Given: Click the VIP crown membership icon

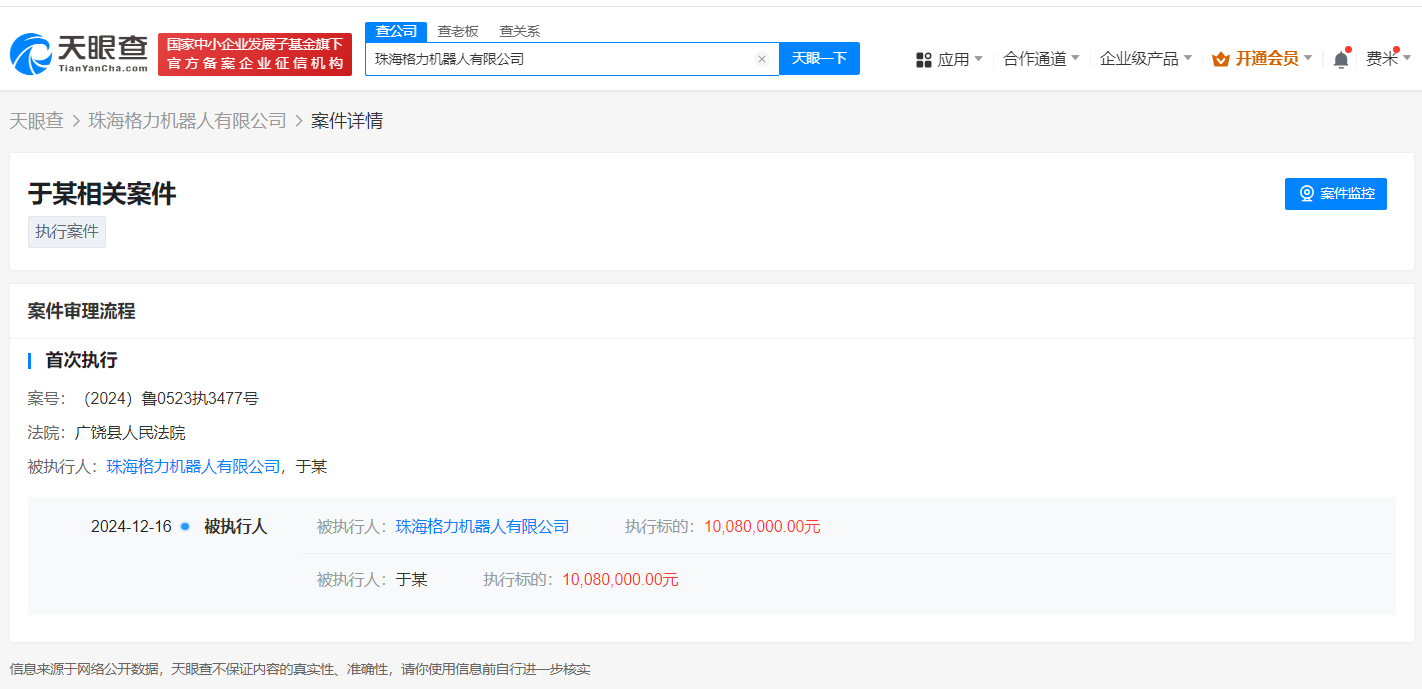Looking at the screenshot, I should coord(1220,60).
